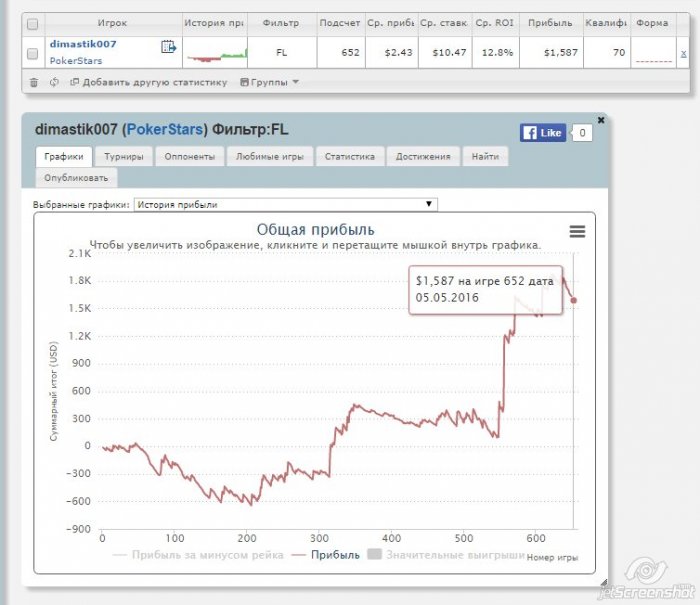Click Добавить другую статистику

tap(149, 82)
